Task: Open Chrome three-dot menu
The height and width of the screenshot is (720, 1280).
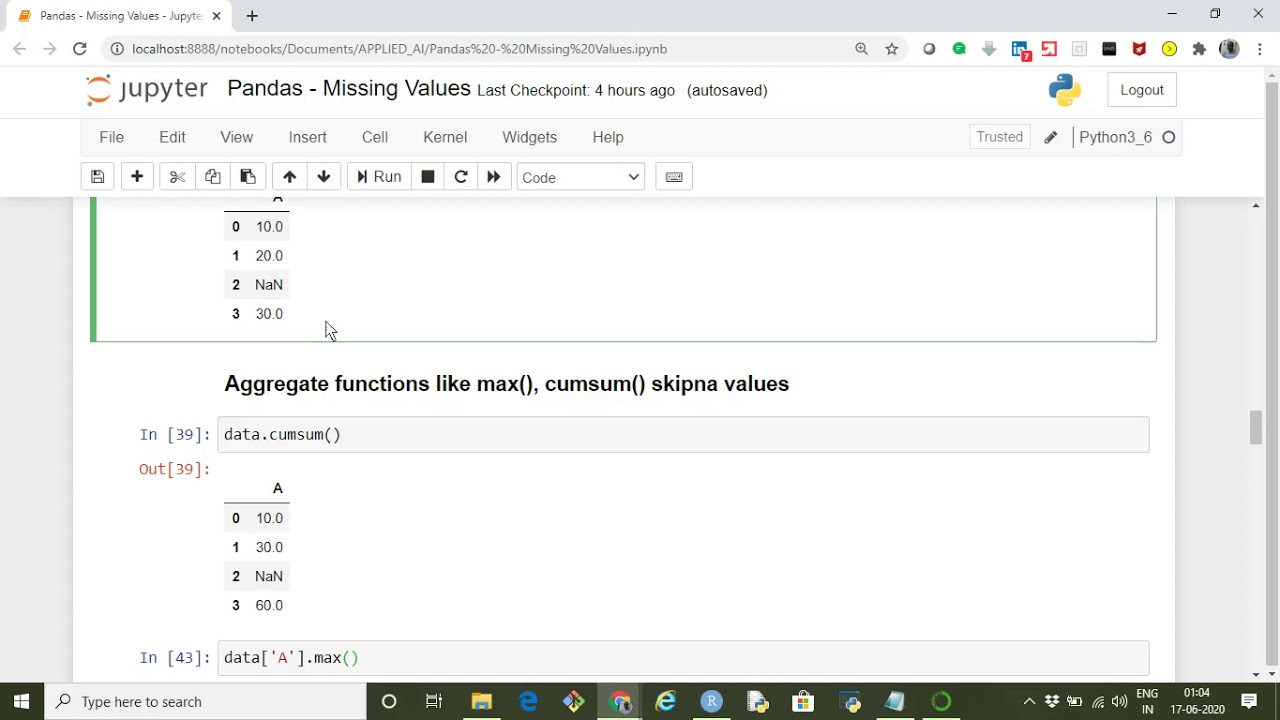Action: click(x=1258, y=48)
